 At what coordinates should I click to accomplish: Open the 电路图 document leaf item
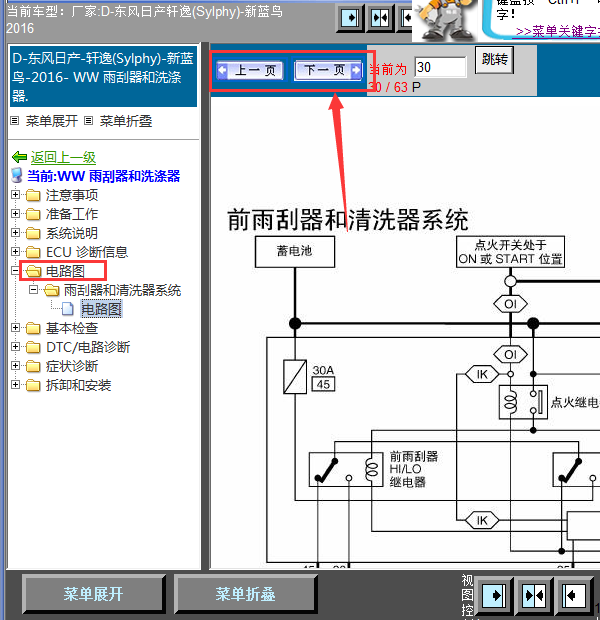(x=101, y=309)
